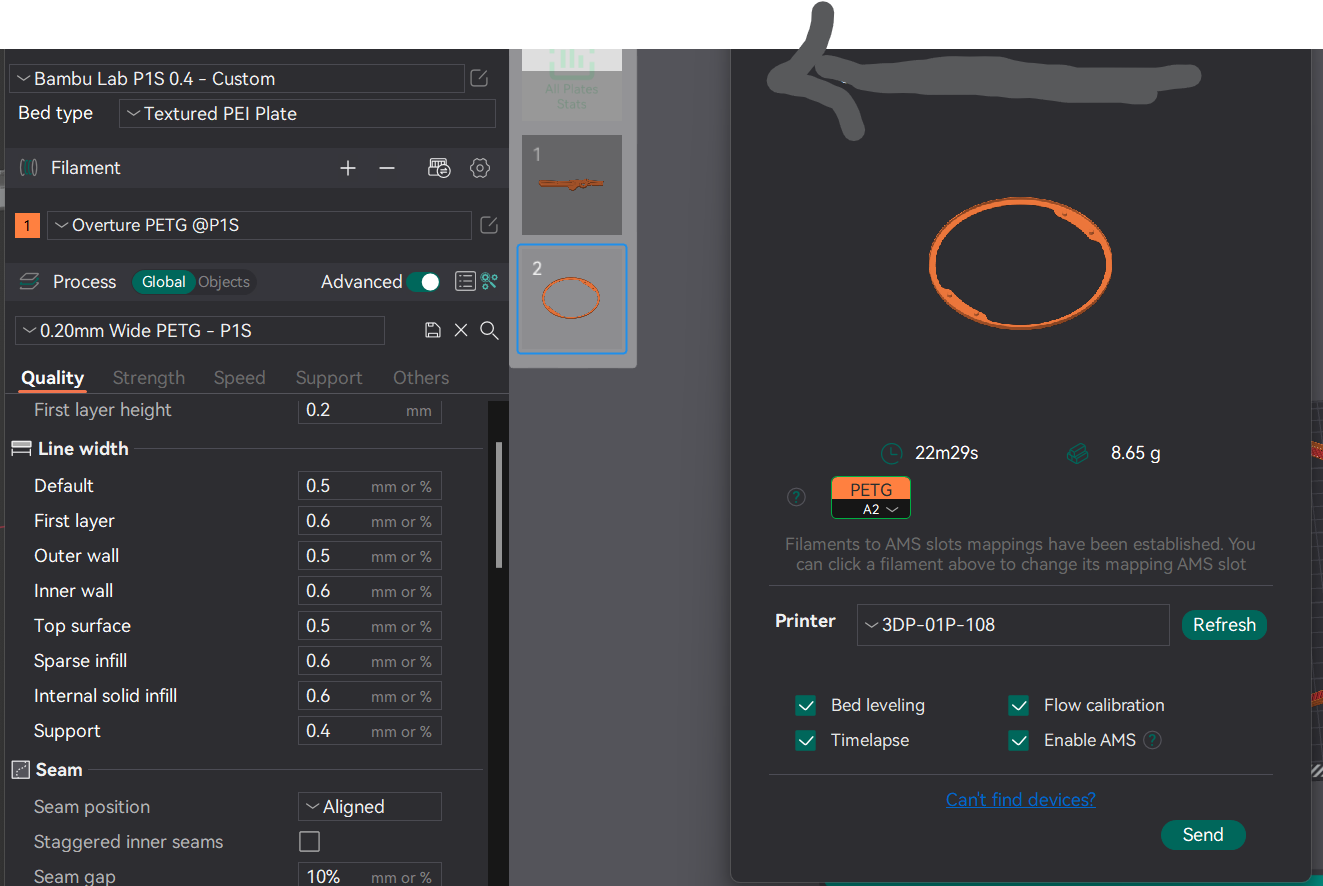Remove a filament using the minus icon
1323x886 pixels.
387,168
